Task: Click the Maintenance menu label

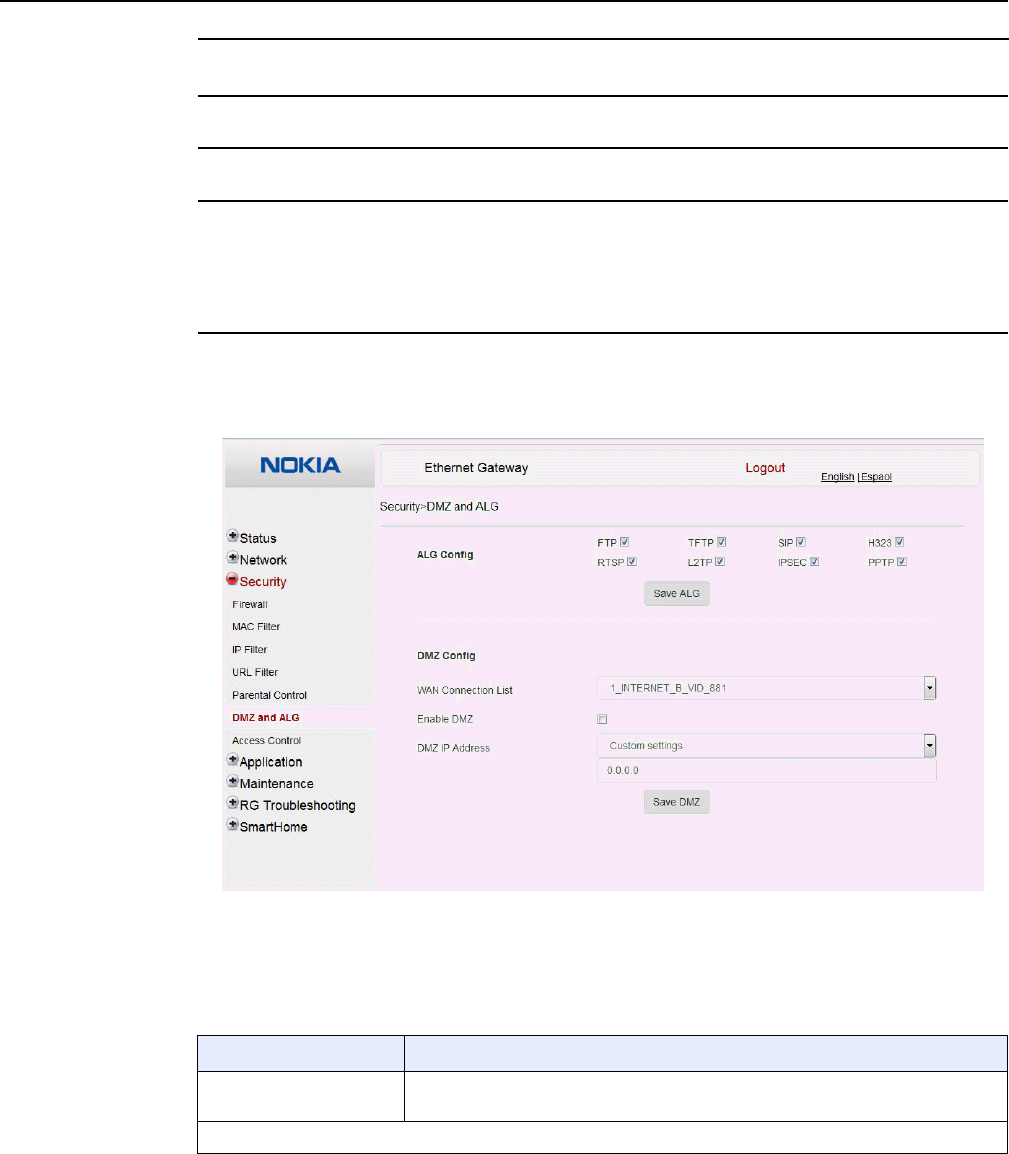Action: point(276,783)
